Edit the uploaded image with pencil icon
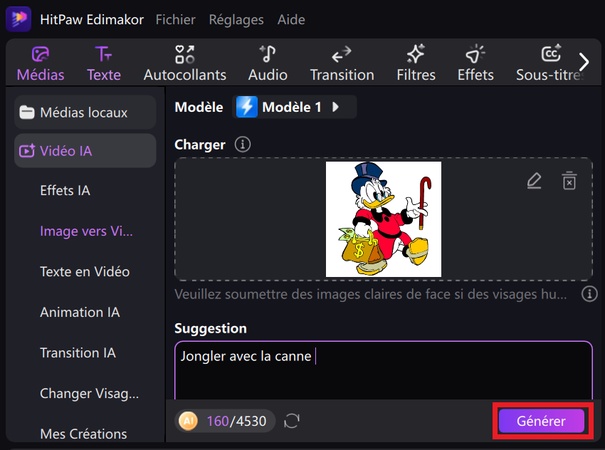 point(534,181)
